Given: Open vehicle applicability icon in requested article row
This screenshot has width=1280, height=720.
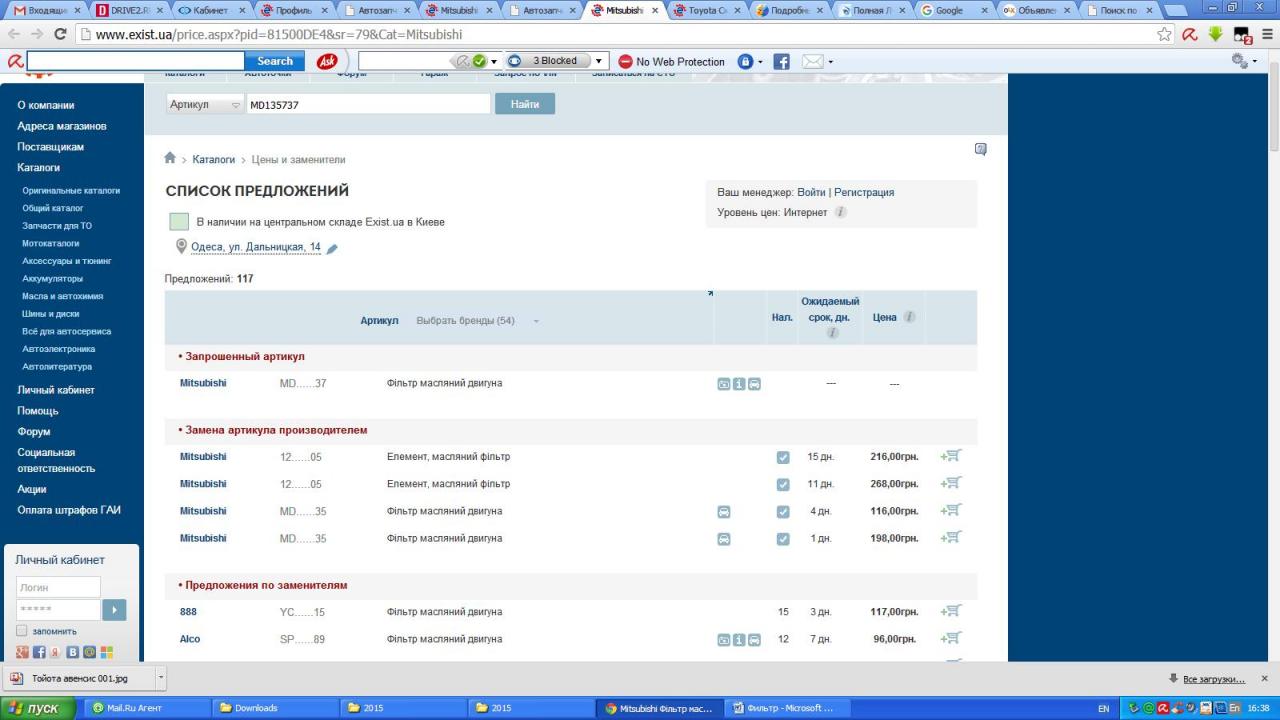Looking at the screenshot, I should click(754, 384).
